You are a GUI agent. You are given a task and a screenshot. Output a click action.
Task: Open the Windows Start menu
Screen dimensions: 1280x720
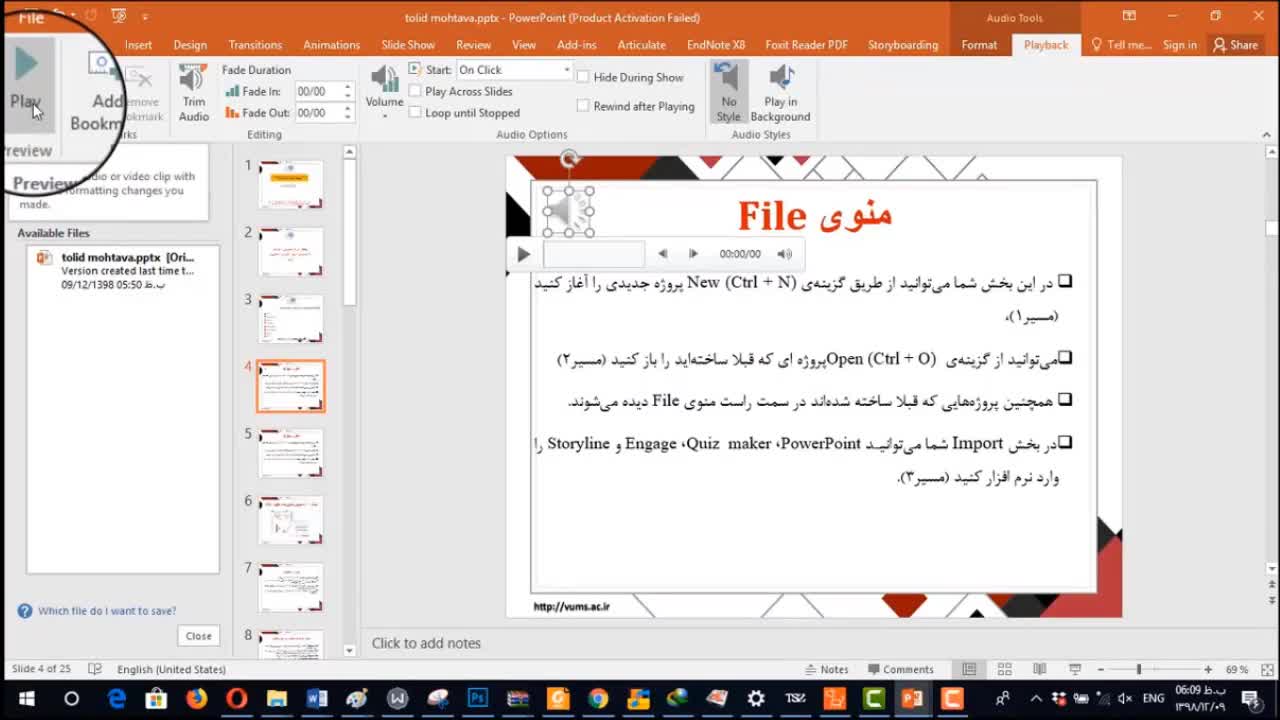[26, 698]
